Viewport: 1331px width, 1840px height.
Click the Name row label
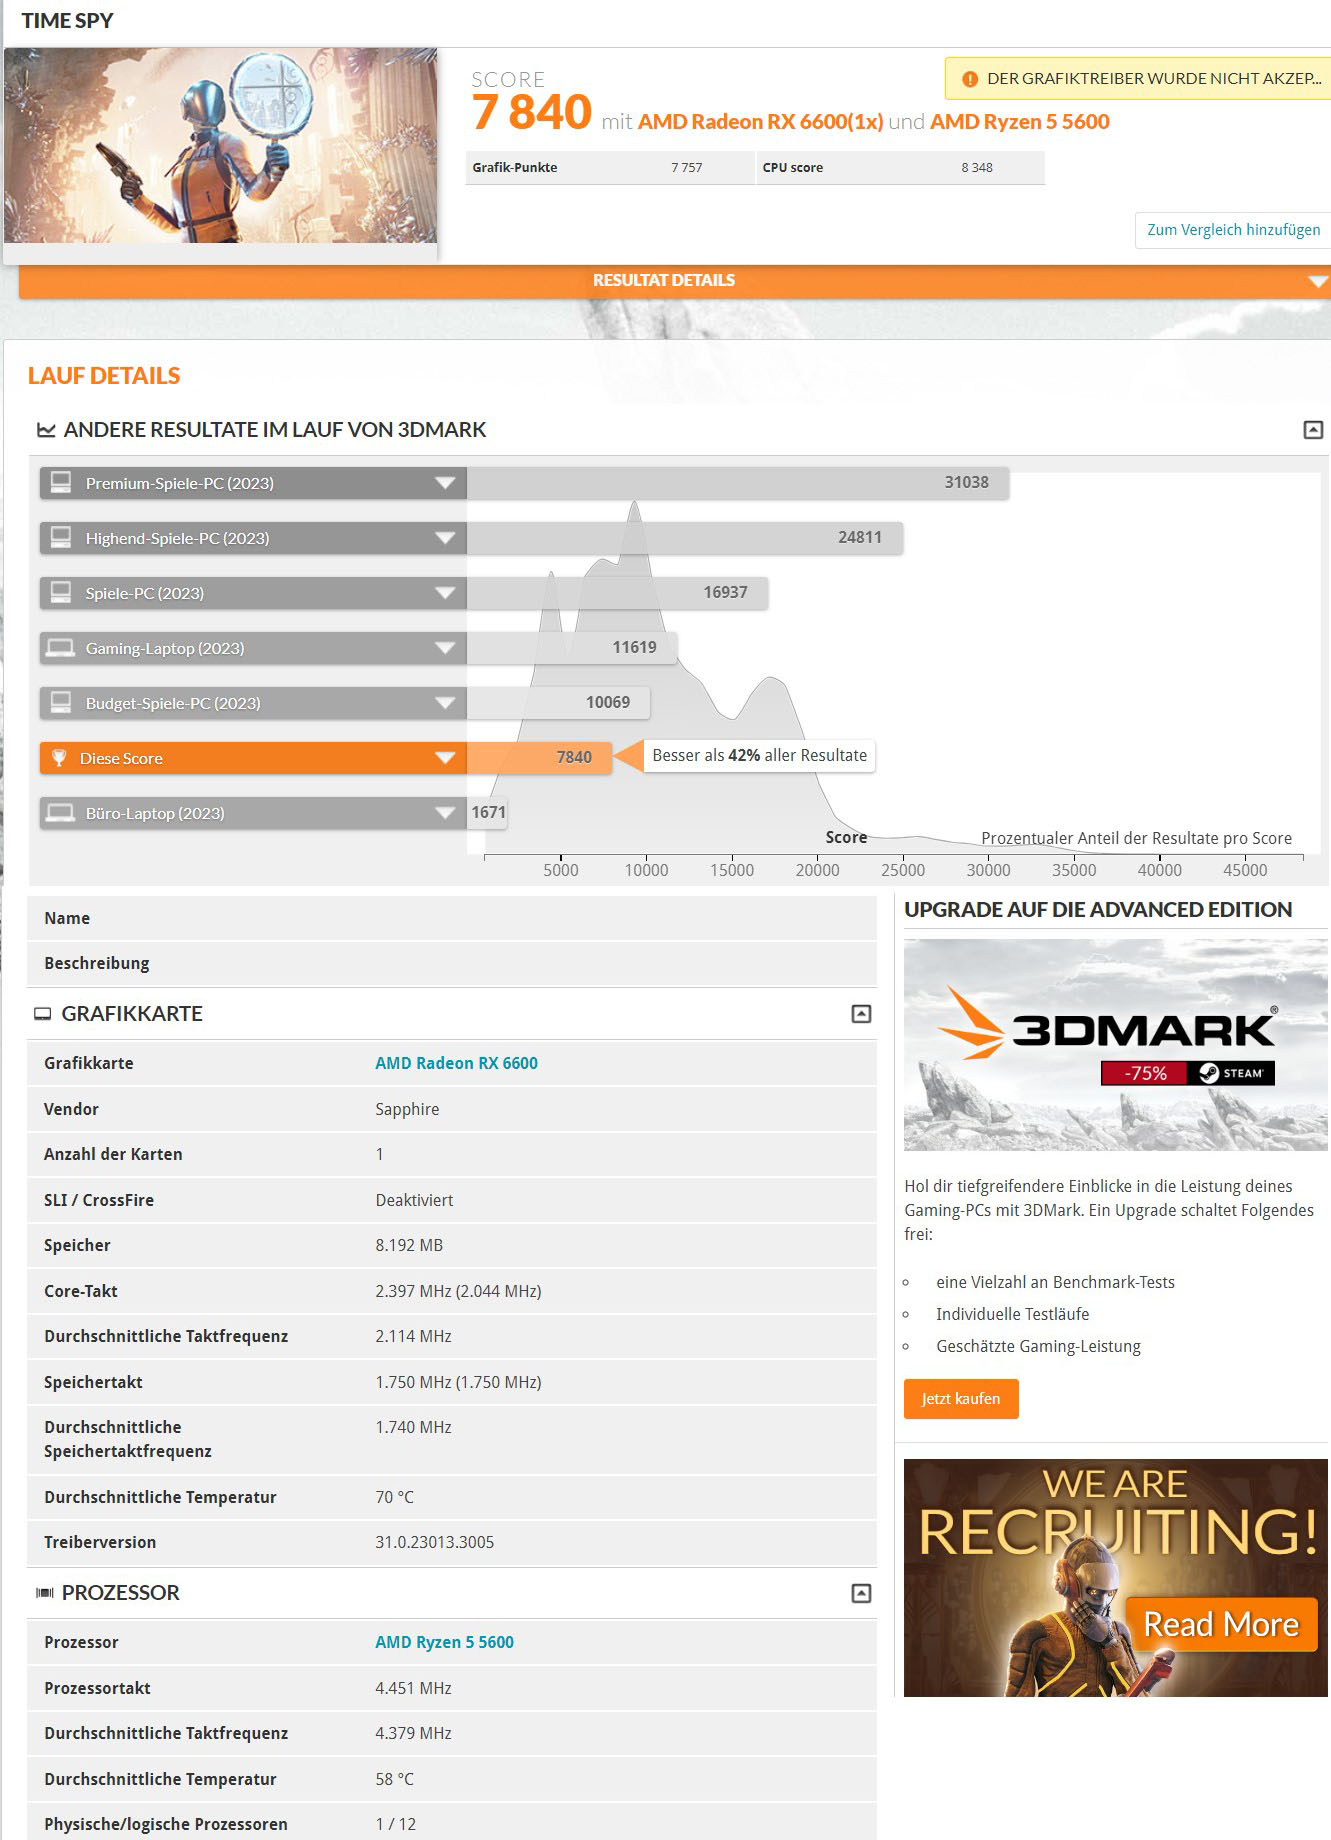tap(67, 918)
